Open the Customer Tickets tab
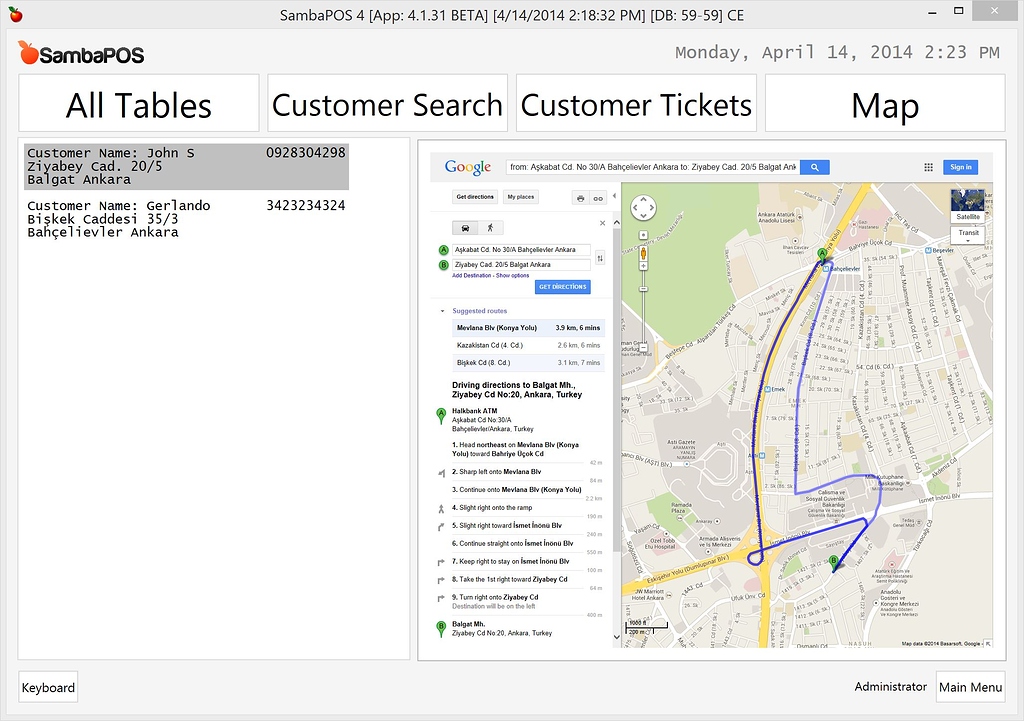Image resolution: width=1024 pixels, height=721 pixels. click(x=636, y=102)
